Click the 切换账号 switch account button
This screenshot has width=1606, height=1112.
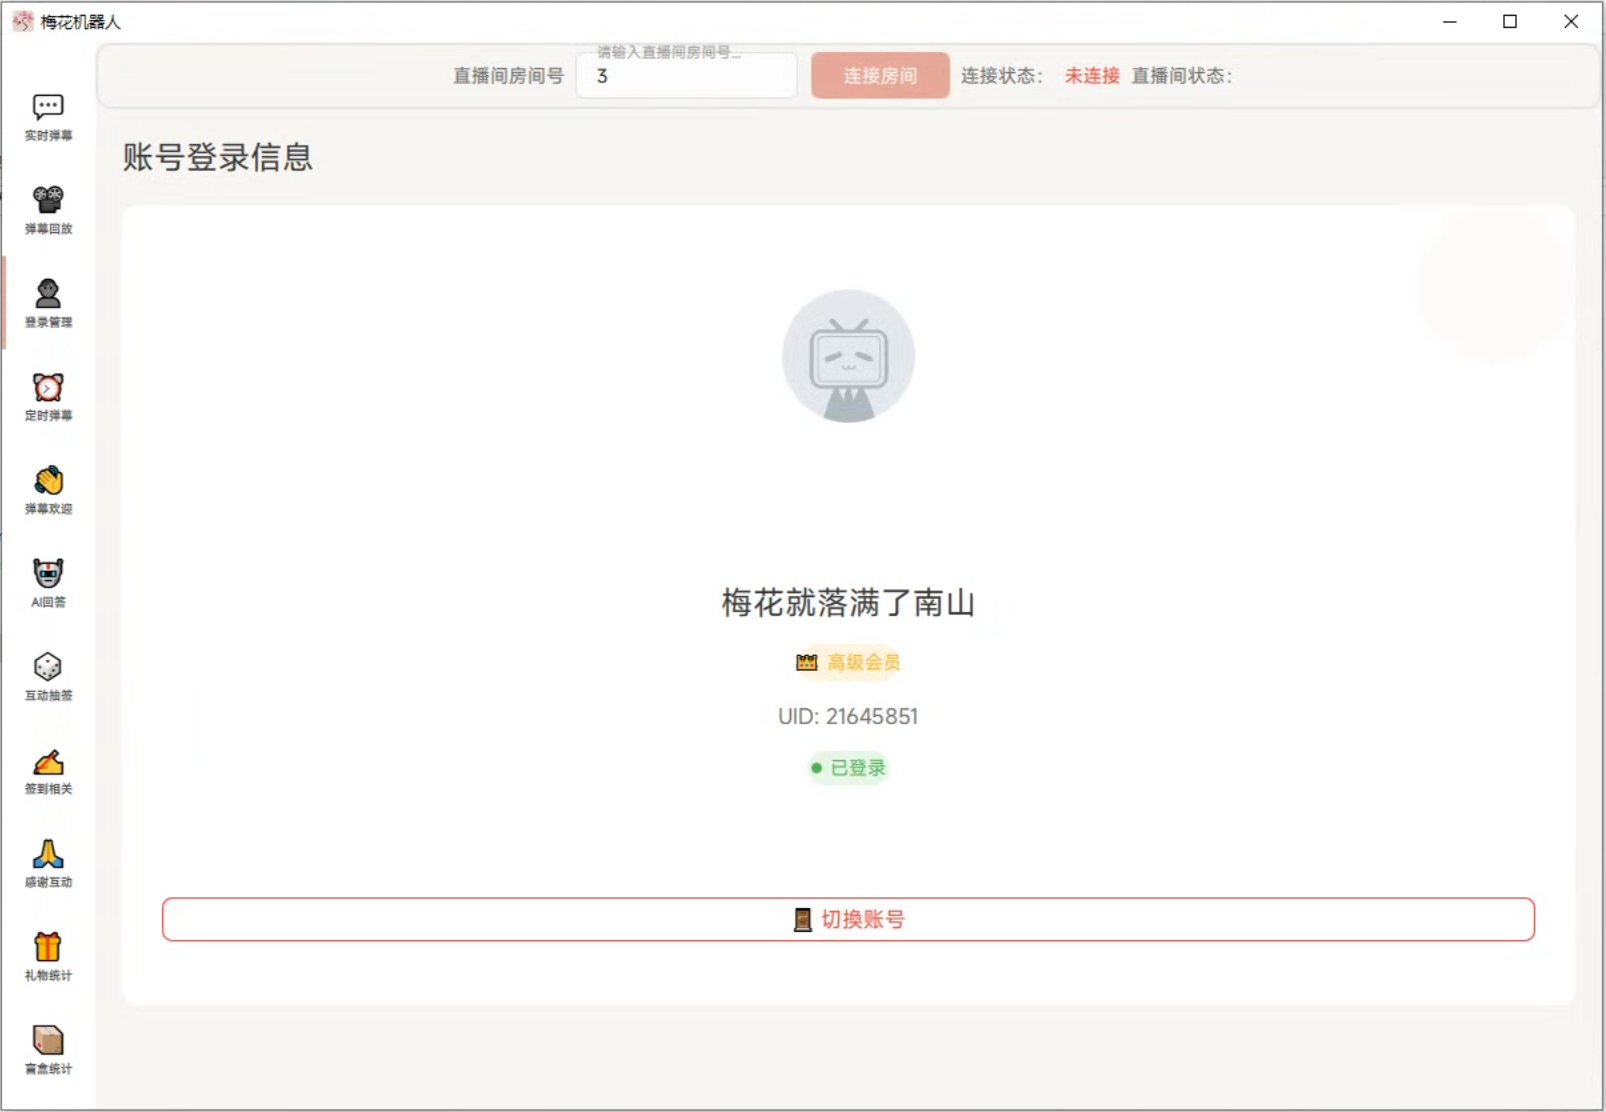[848, 919]
